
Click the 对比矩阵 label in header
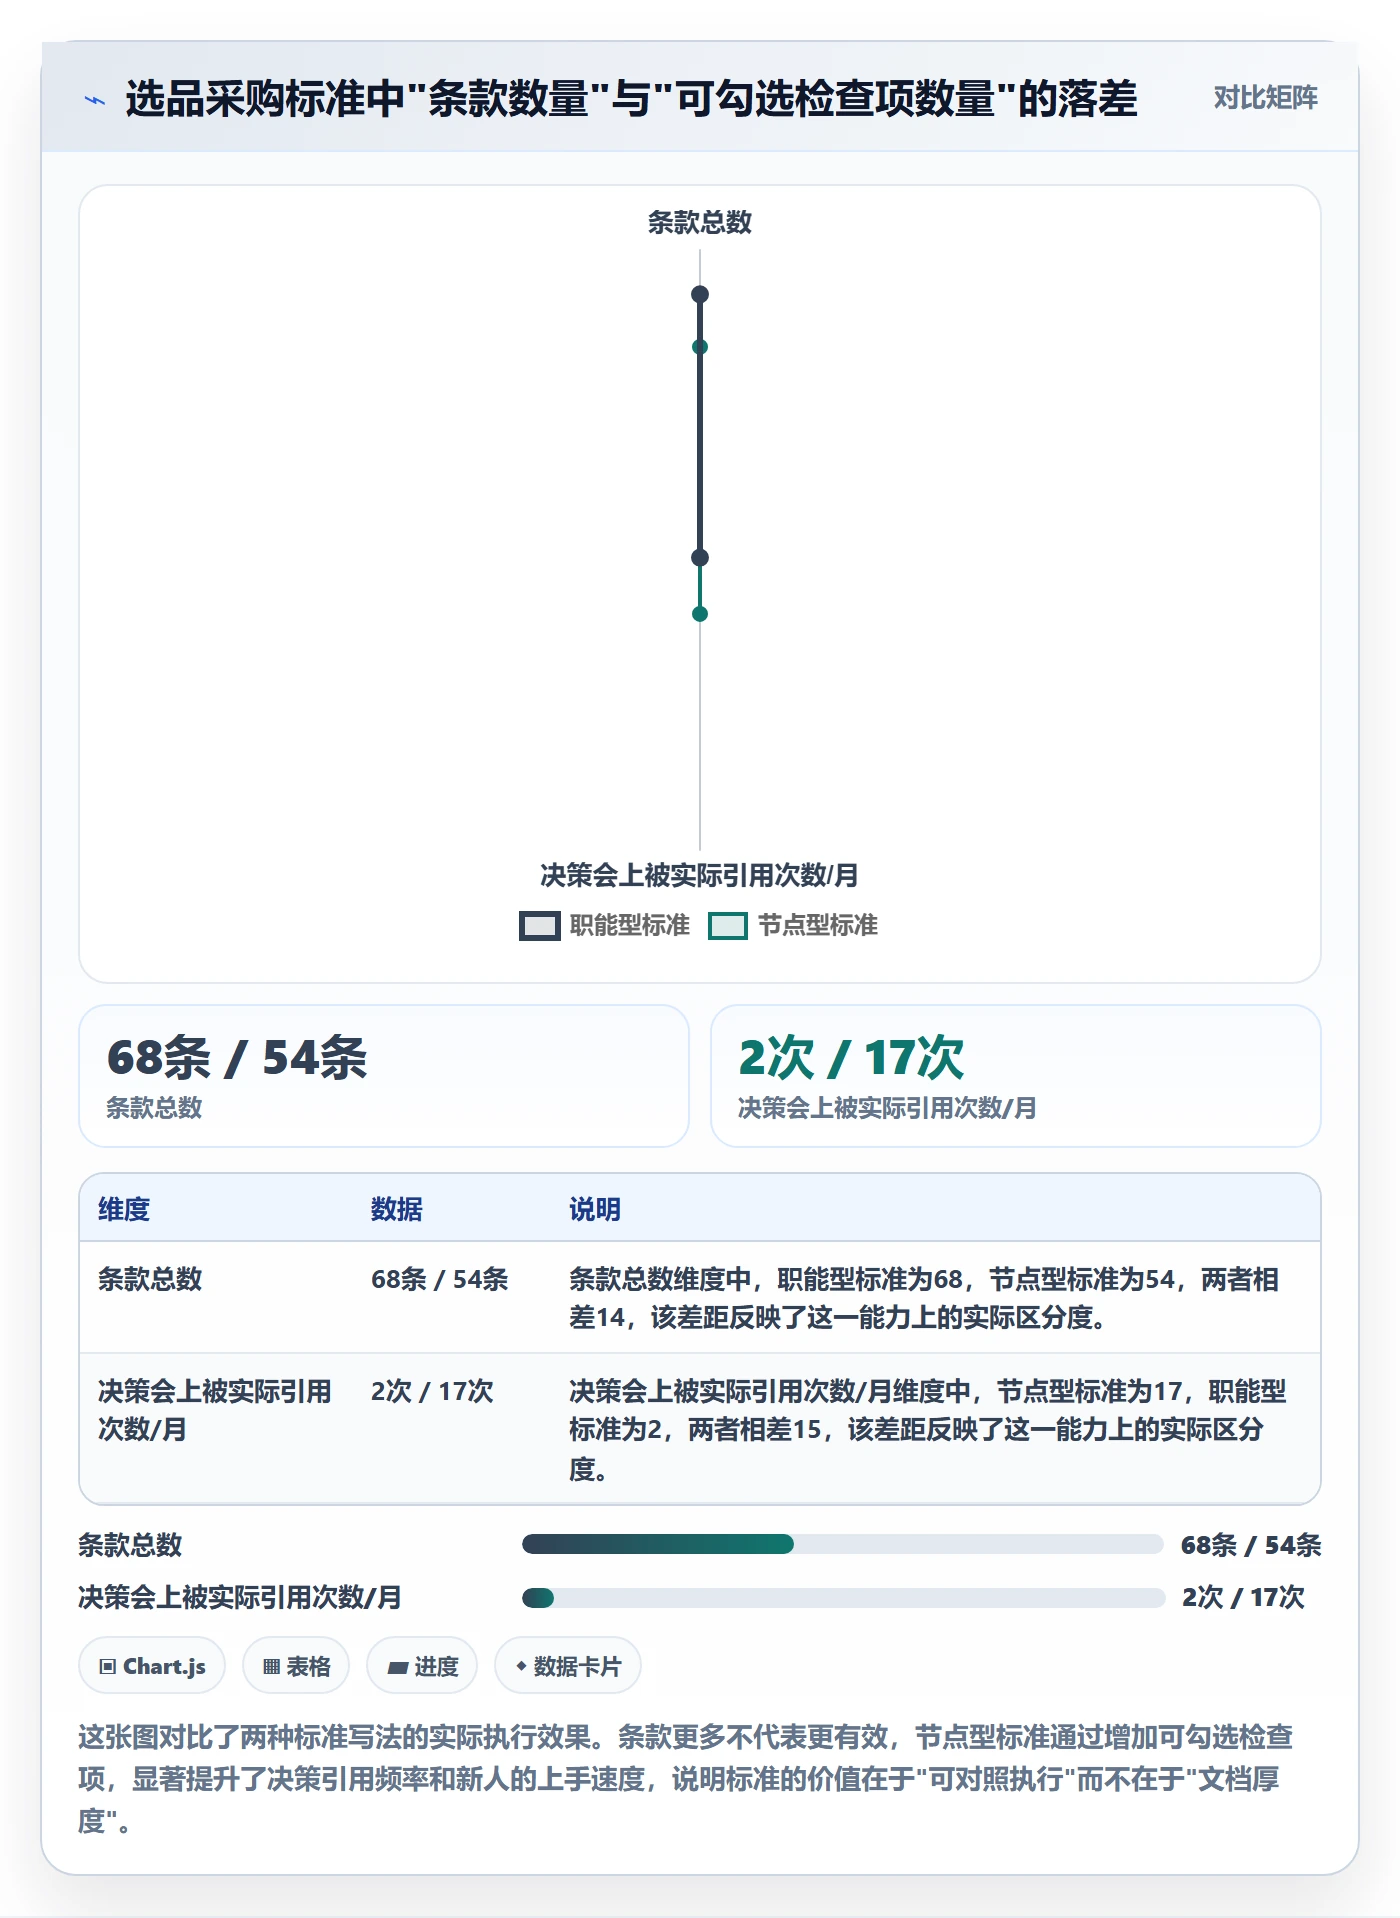pyautogui.click(x=1265, y=98)
